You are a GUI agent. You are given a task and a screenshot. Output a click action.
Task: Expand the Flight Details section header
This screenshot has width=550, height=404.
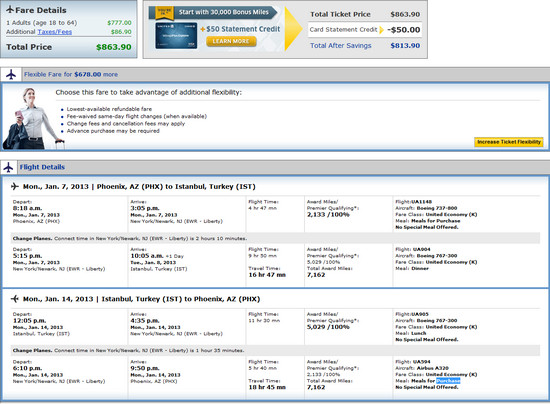pyautogui.click(x=42, y=167)
